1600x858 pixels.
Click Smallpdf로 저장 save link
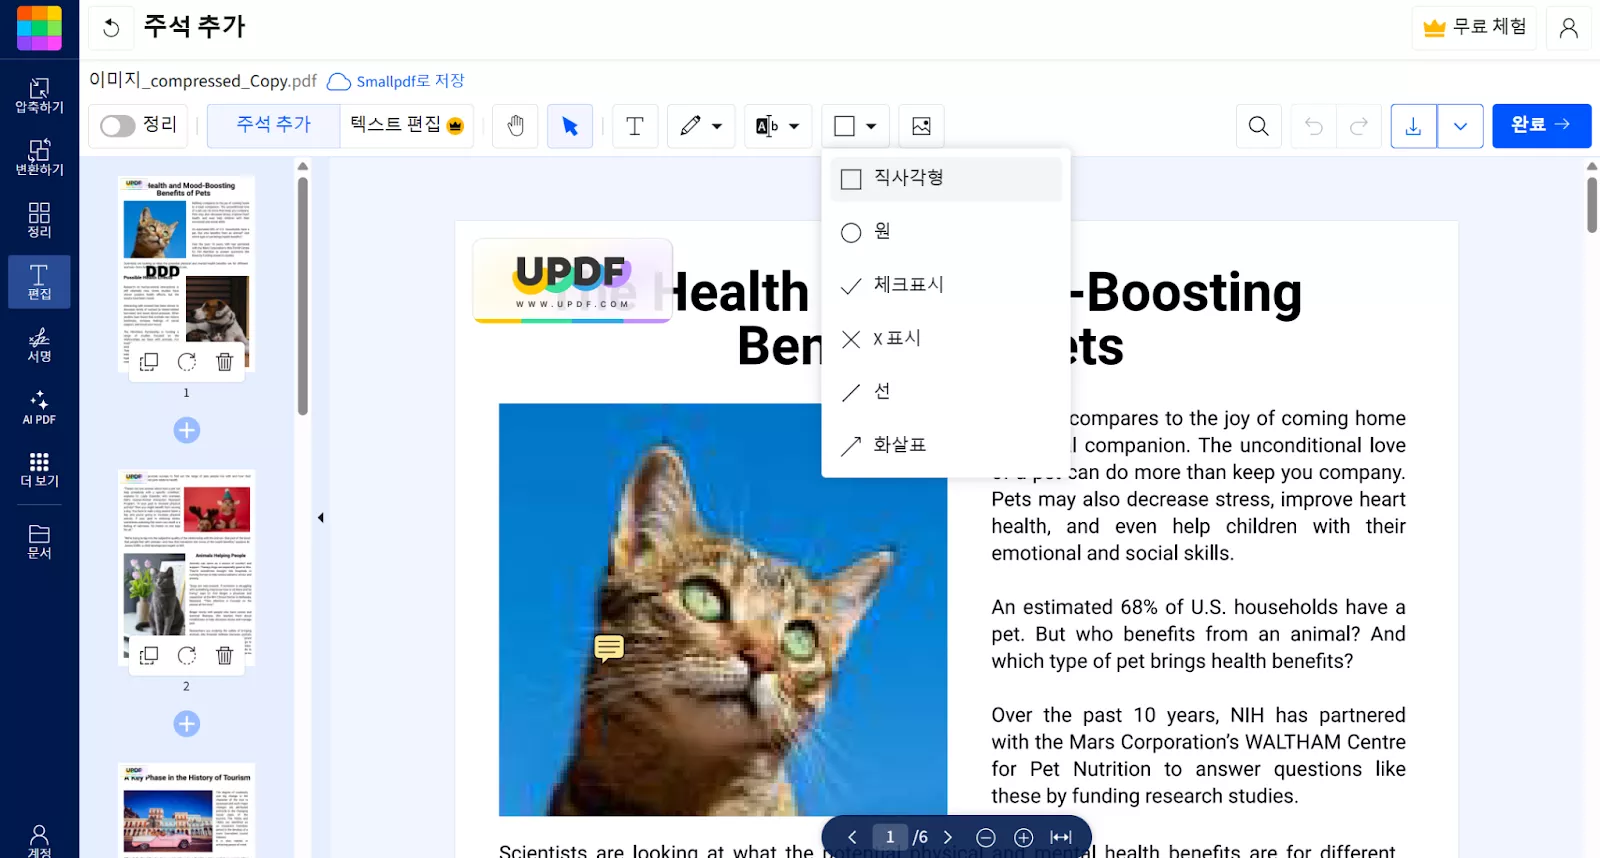(x=396, y=81)
